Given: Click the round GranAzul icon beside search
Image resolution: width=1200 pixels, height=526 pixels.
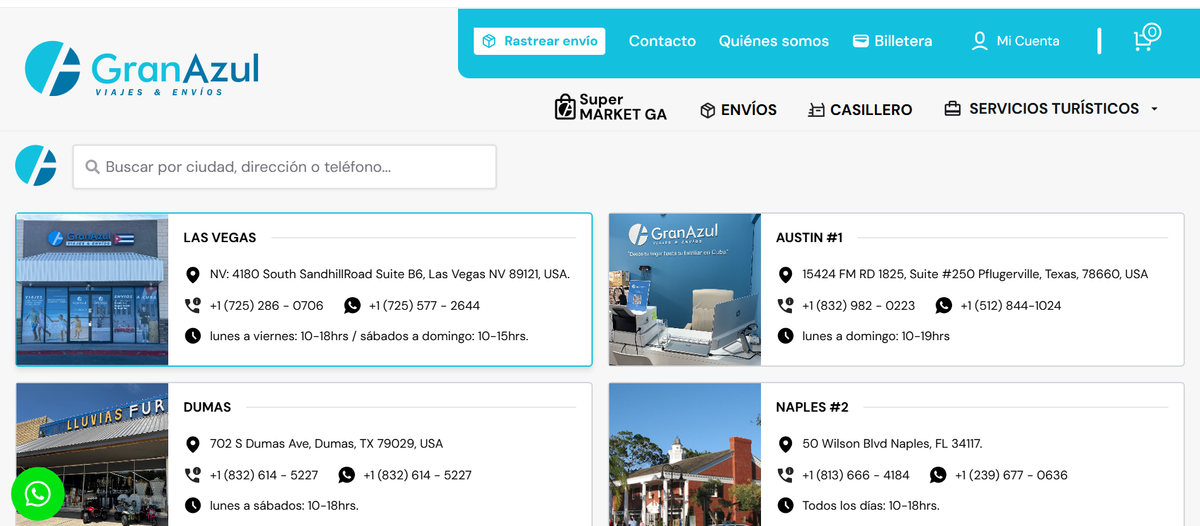Looking at the screenshot, I should [36, 165].
